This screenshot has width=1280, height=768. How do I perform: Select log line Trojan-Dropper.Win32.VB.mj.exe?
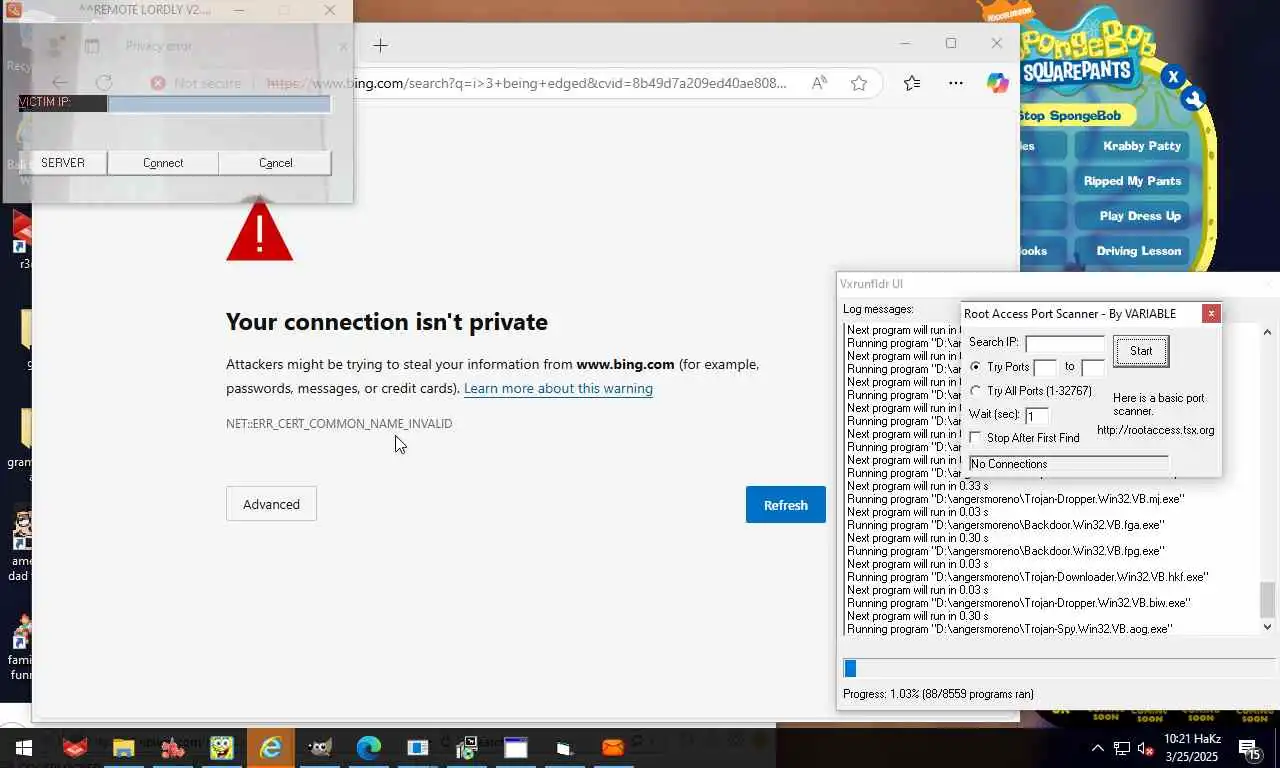click(1015, 498)
